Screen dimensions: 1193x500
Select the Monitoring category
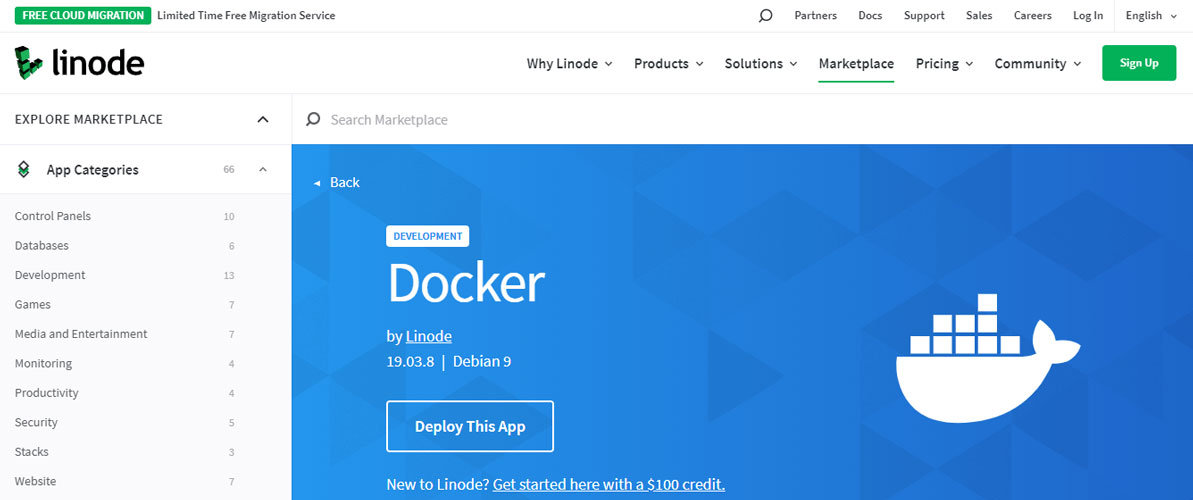click(x=43, y=364)
